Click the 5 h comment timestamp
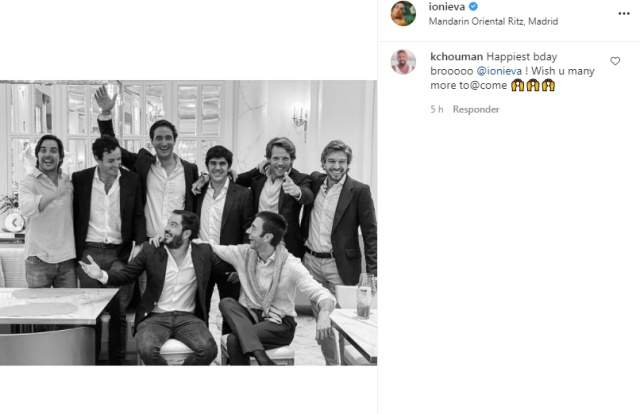Image resolution: width=640 pixels, height=414 pixels. 436,109
